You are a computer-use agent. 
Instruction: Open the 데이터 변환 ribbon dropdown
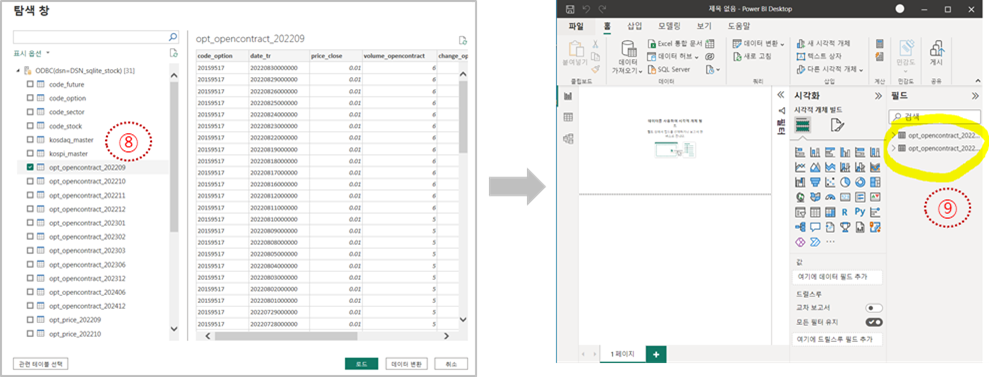coord(759,44)
